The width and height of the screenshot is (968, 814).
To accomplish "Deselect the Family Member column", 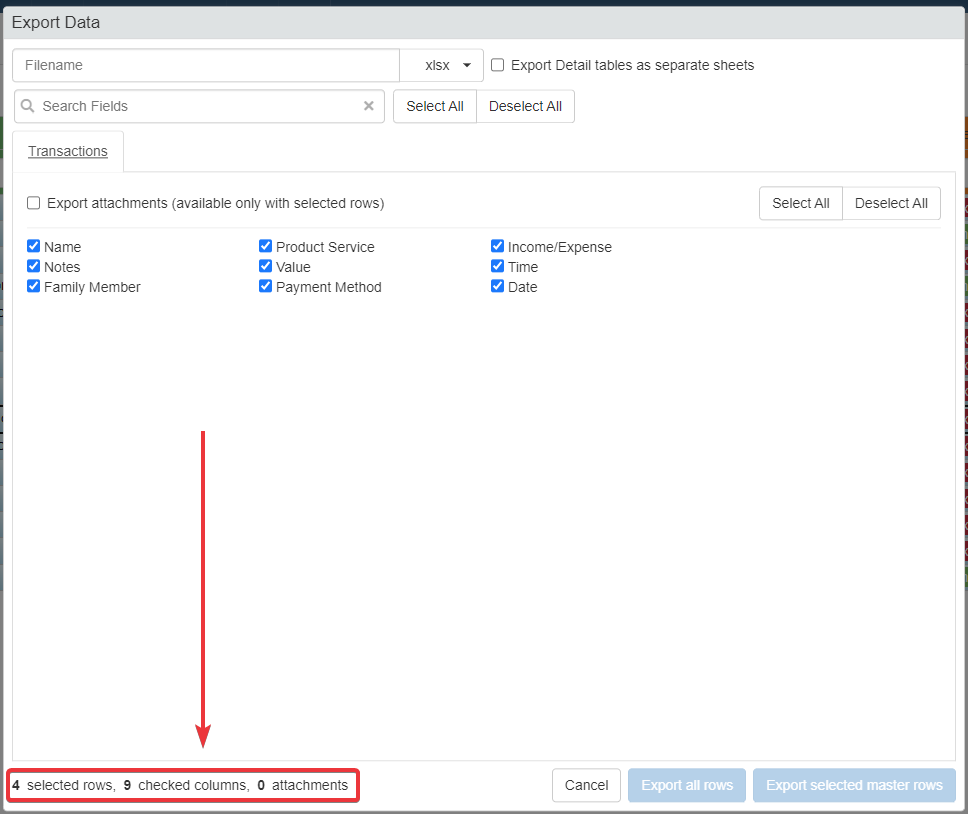I will (x=34, y=287).
